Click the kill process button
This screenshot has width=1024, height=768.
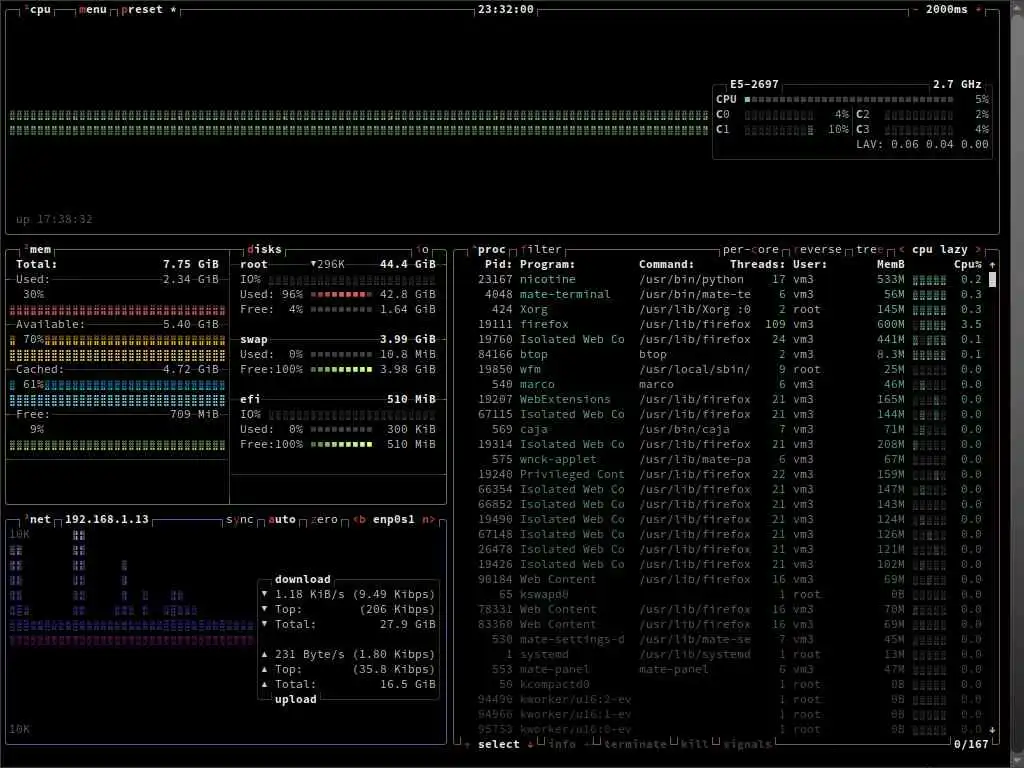tap(695, 744)
